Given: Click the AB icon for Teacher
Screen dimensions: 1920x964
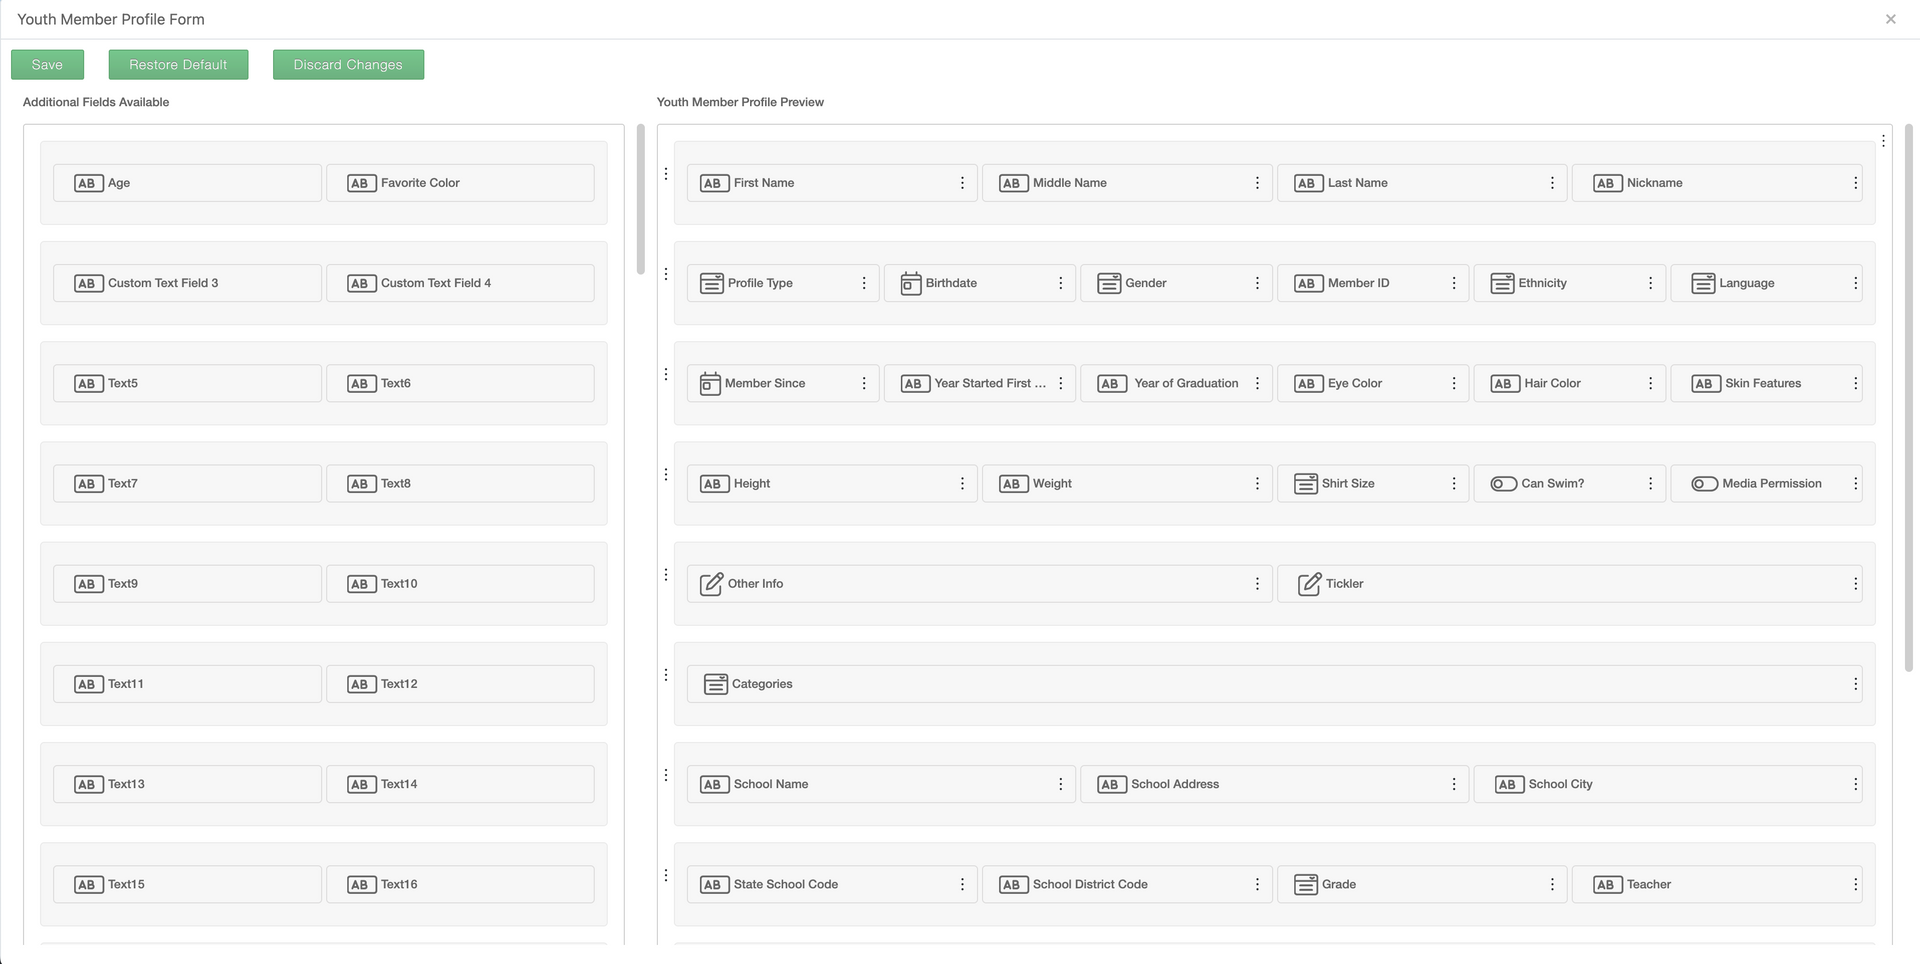Looking at the screenshot, I should (x=1607, y=884).
